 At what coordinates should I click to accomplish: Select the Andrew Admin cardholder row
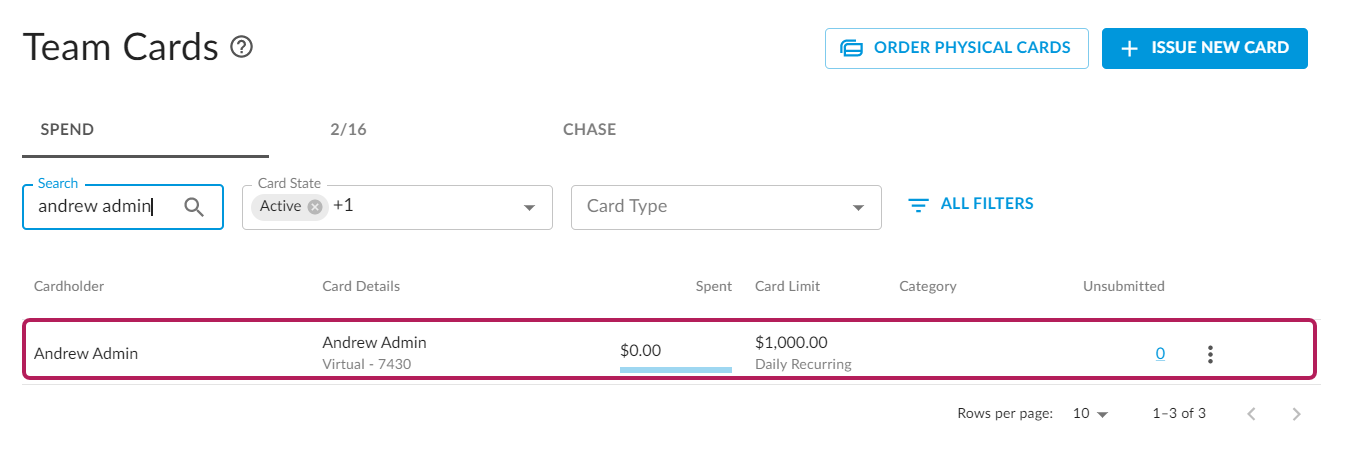[669, 350]
